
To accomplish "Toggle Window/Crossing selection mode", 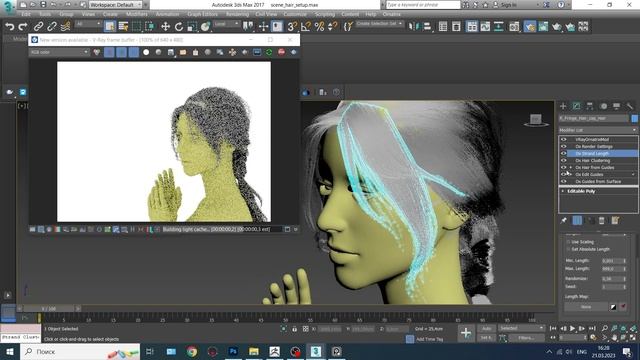I will coord(150,27).
